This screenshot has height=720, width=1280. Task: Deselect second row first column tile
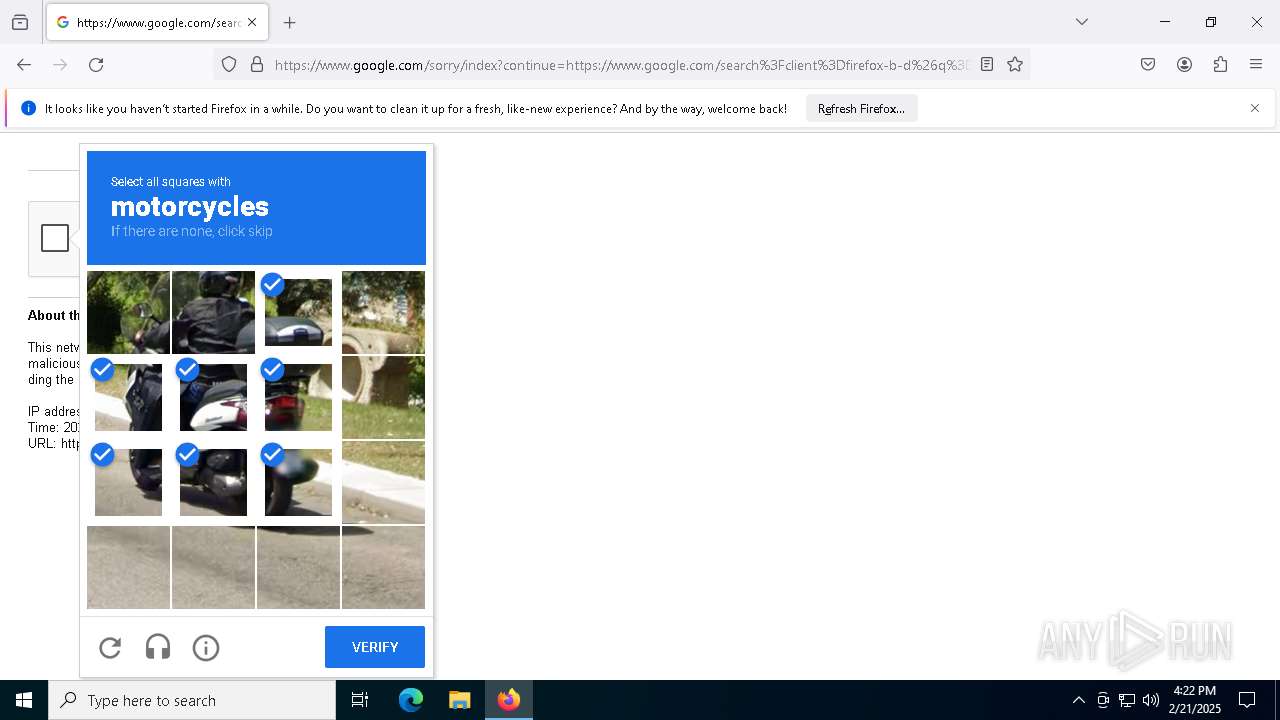[x=128, y=397]
